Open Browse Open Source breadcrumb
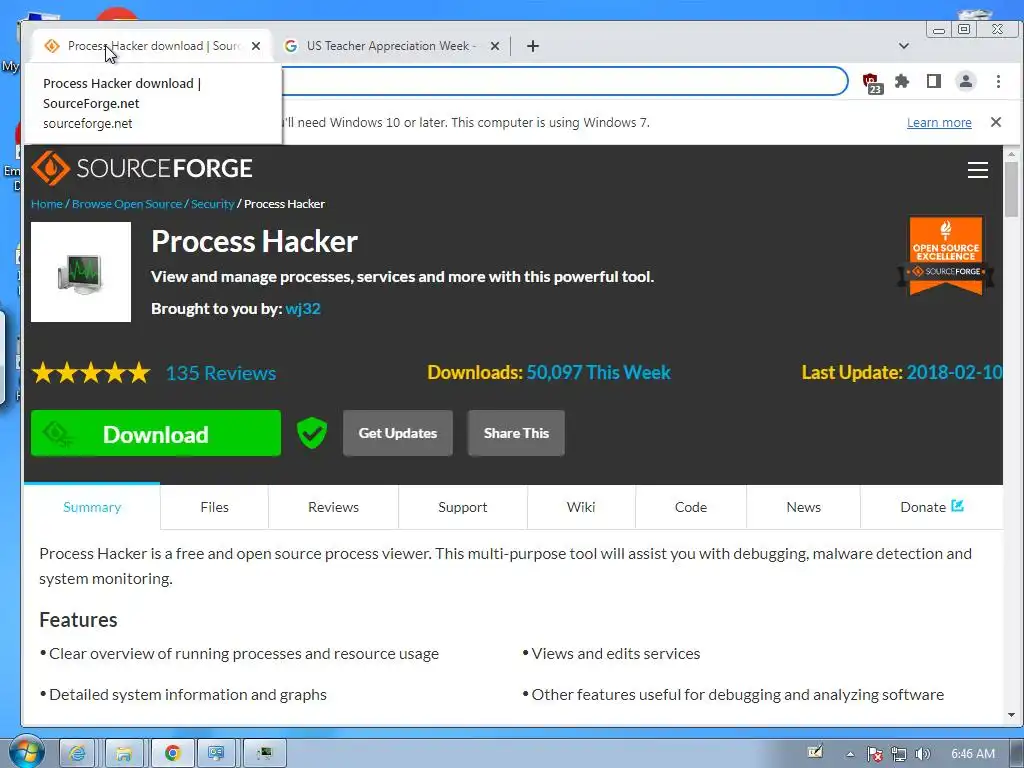 pos(127,204)
